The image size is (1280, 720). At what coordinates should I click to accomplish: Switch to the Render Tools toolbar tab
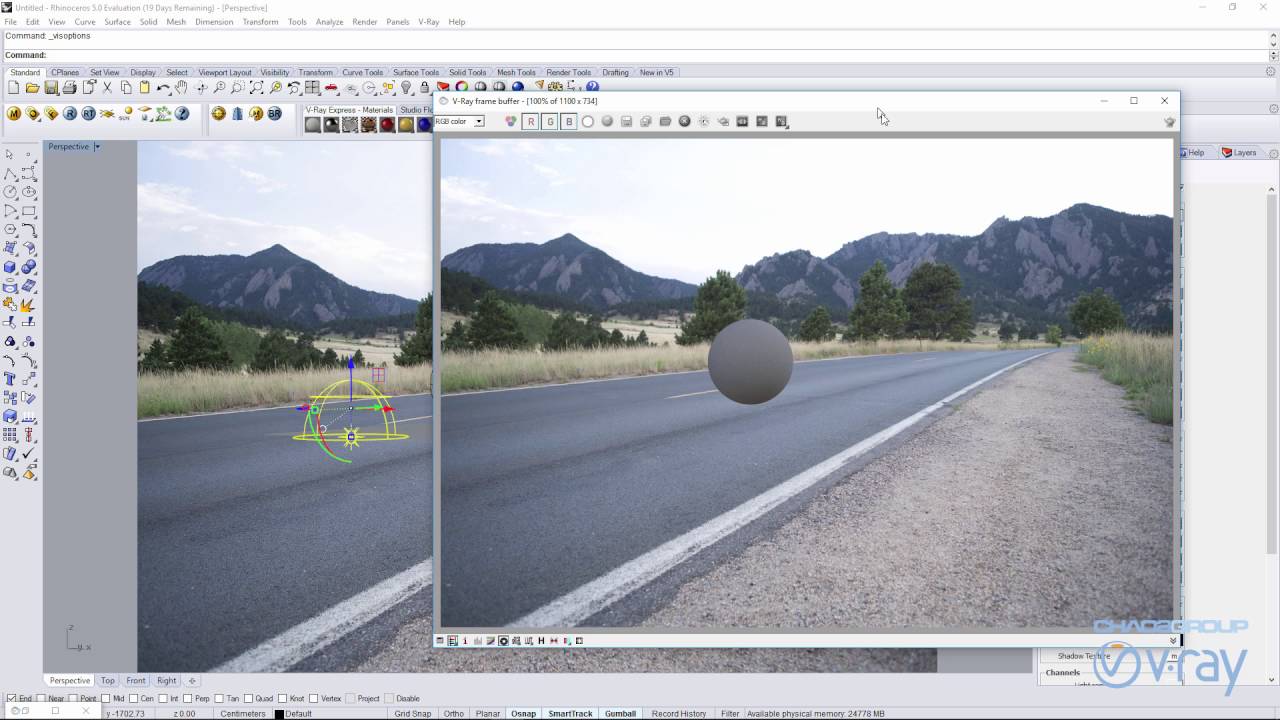[x=568, y=72]
